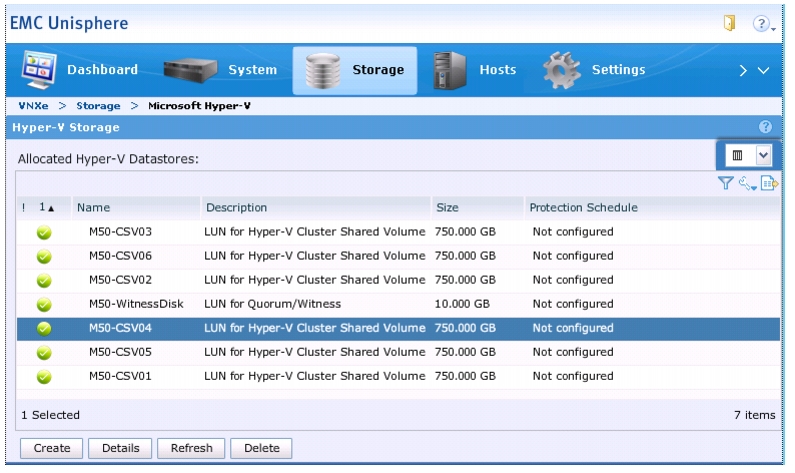Follow the VNXe breadcrumb link
This screenshot has width=795, height=473.
point(33,106)
